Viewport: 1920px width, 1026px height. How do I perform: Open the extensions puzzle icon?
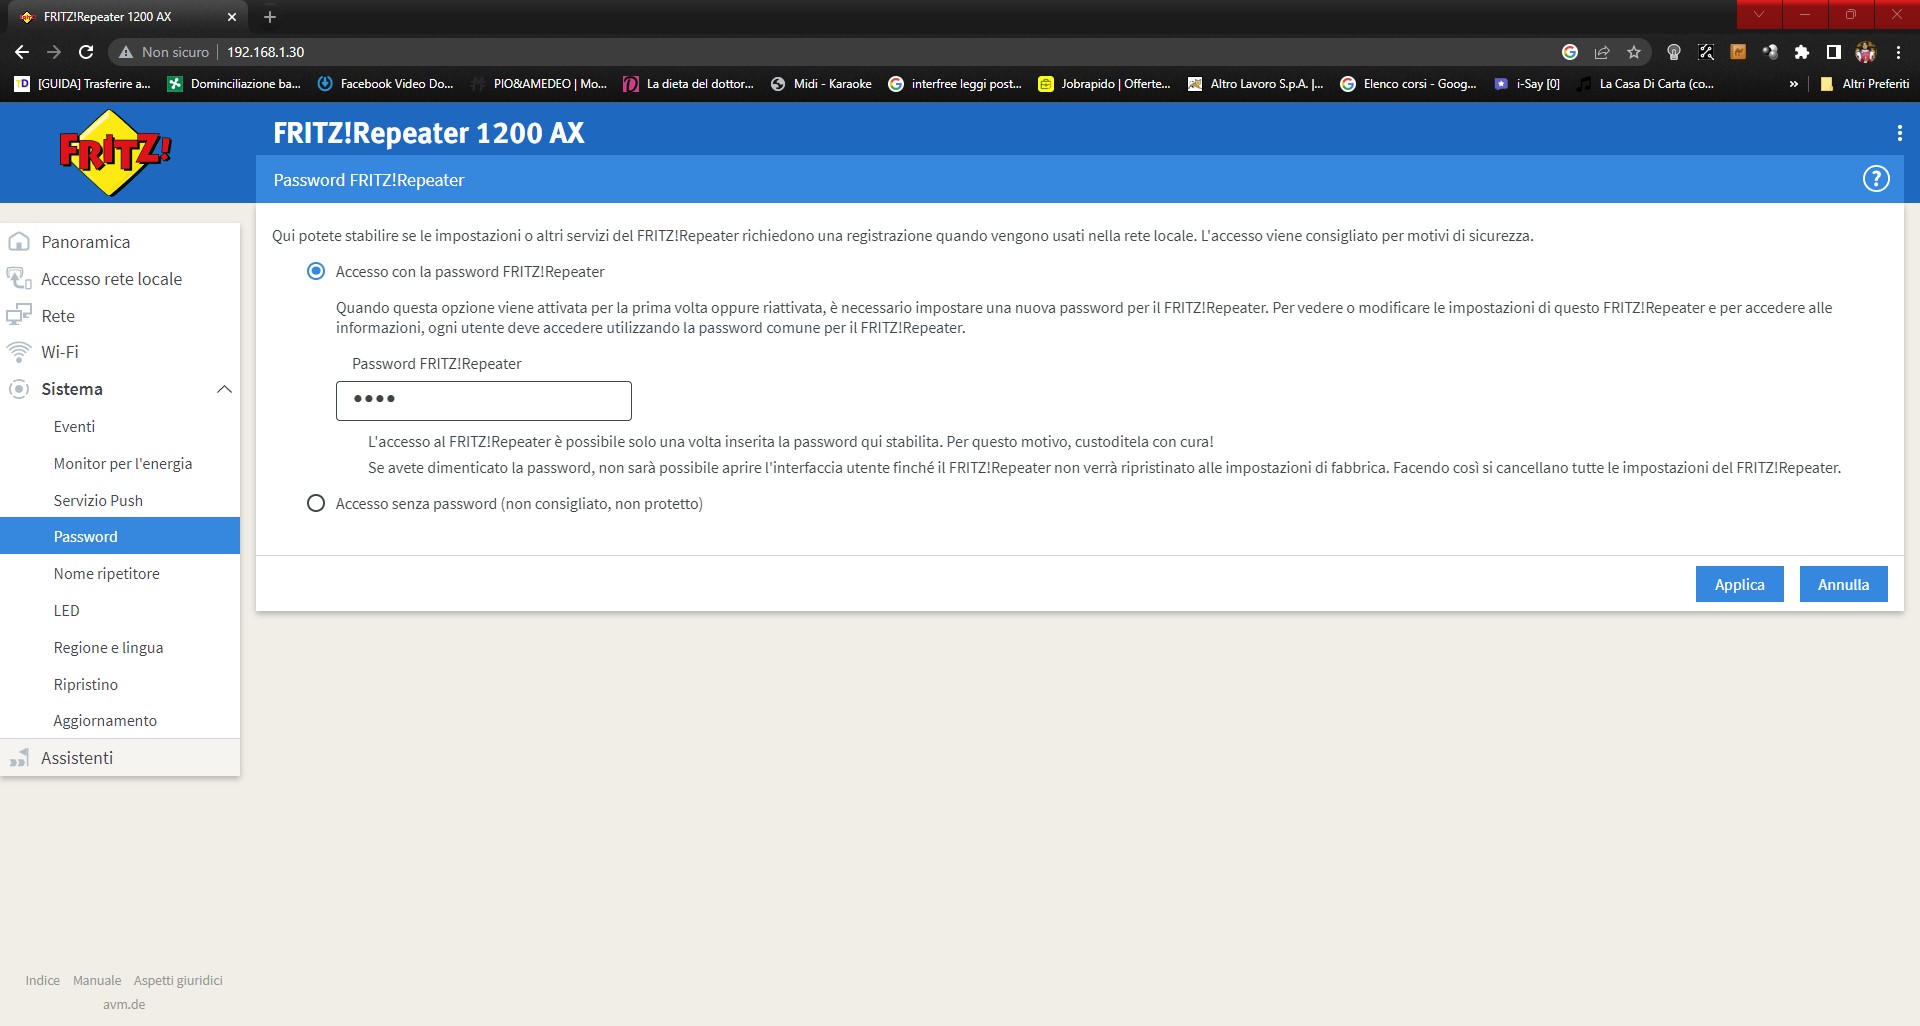1802,52
